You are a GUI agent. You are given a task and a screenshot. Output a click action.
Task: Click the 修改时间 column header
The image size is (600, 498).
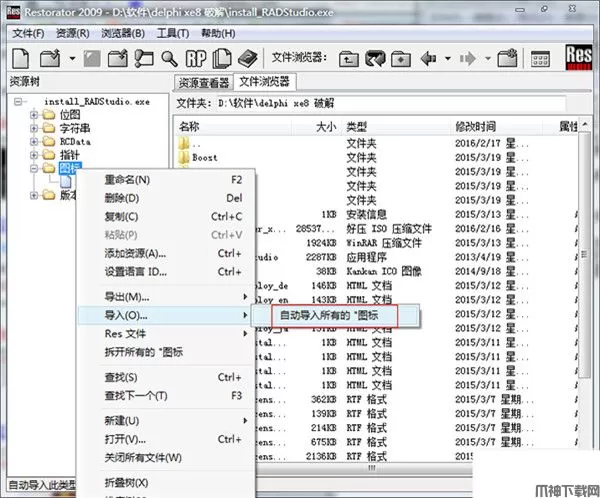click(476, 127)
